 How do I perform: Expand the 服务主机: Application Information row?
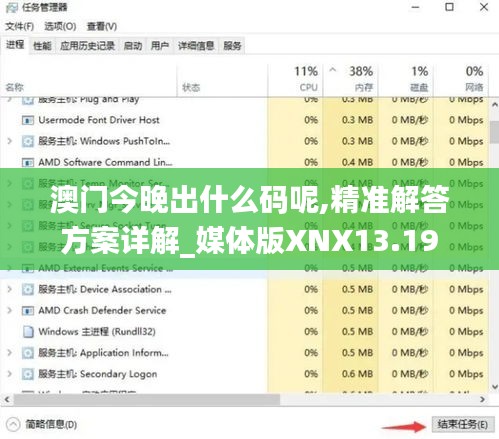click(10, 353)
